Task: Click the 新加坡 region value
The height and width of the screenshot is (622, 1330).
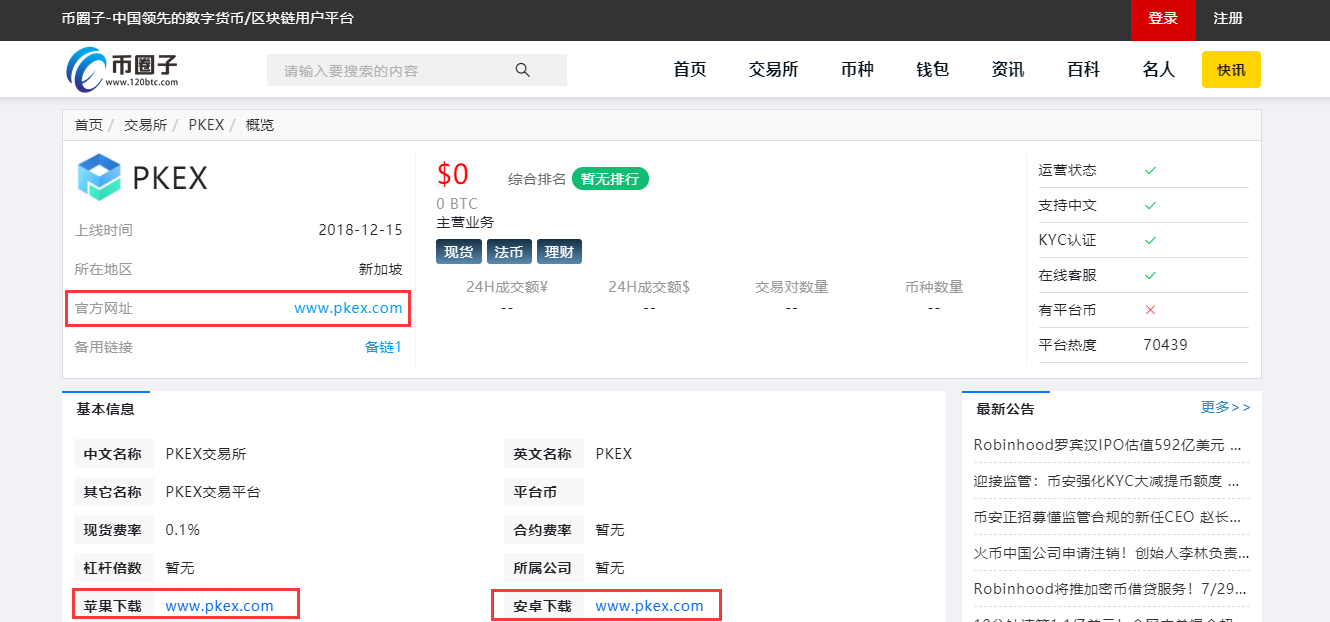Action: pos(380,269)
